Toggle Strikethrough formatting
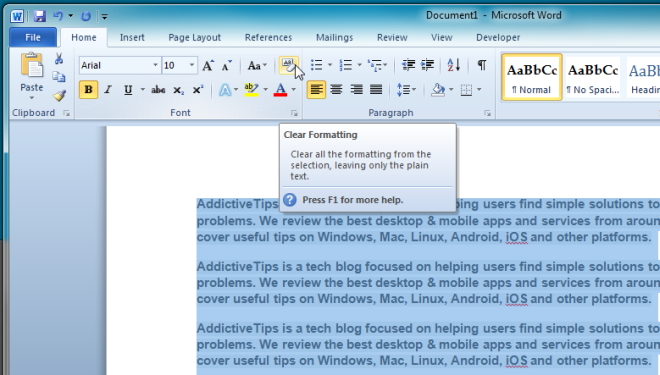Screen dimensions: 660x375 click(x=158, y=90)
